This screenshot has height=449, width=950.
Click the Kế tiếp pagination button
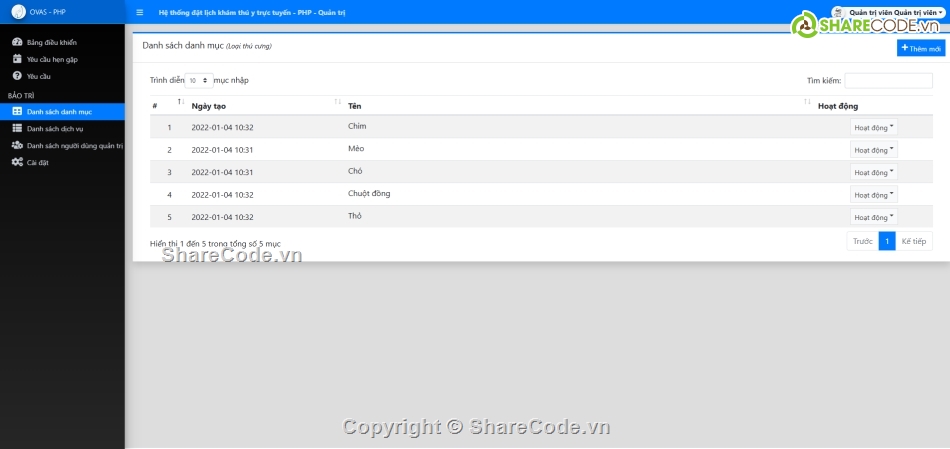tap(914, 241)
